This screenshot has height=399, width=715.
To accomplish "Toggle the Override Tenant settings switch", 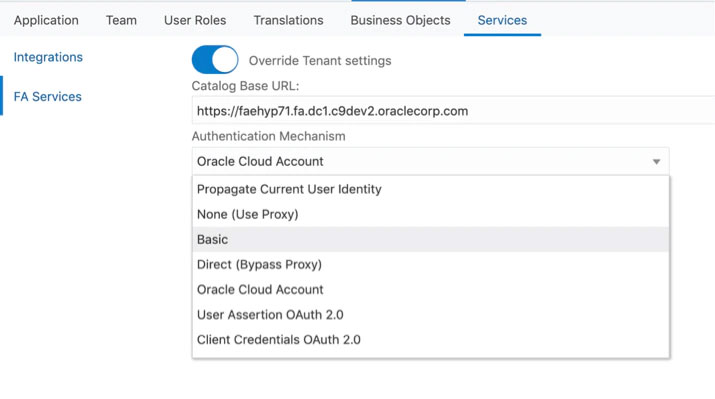I will [215, 60].
